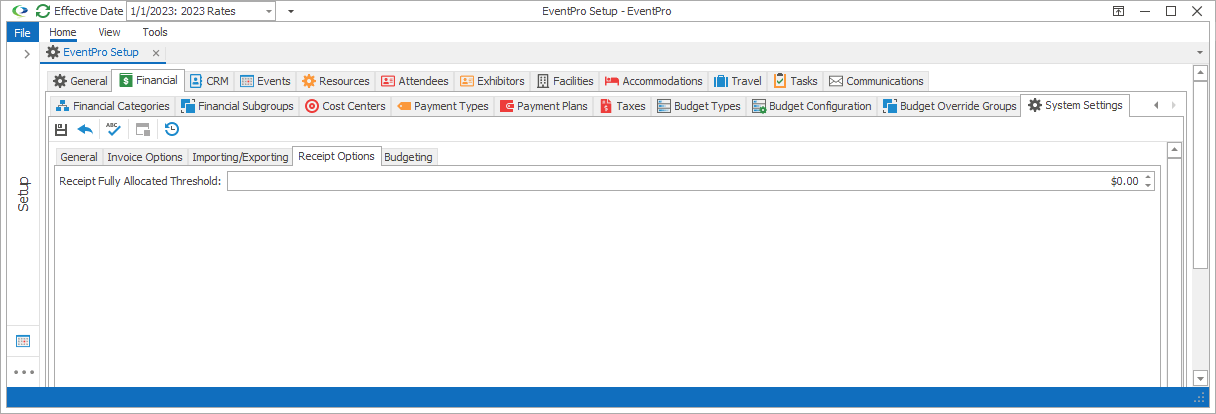Click the window layout toolbar icon

click(143, 129)
